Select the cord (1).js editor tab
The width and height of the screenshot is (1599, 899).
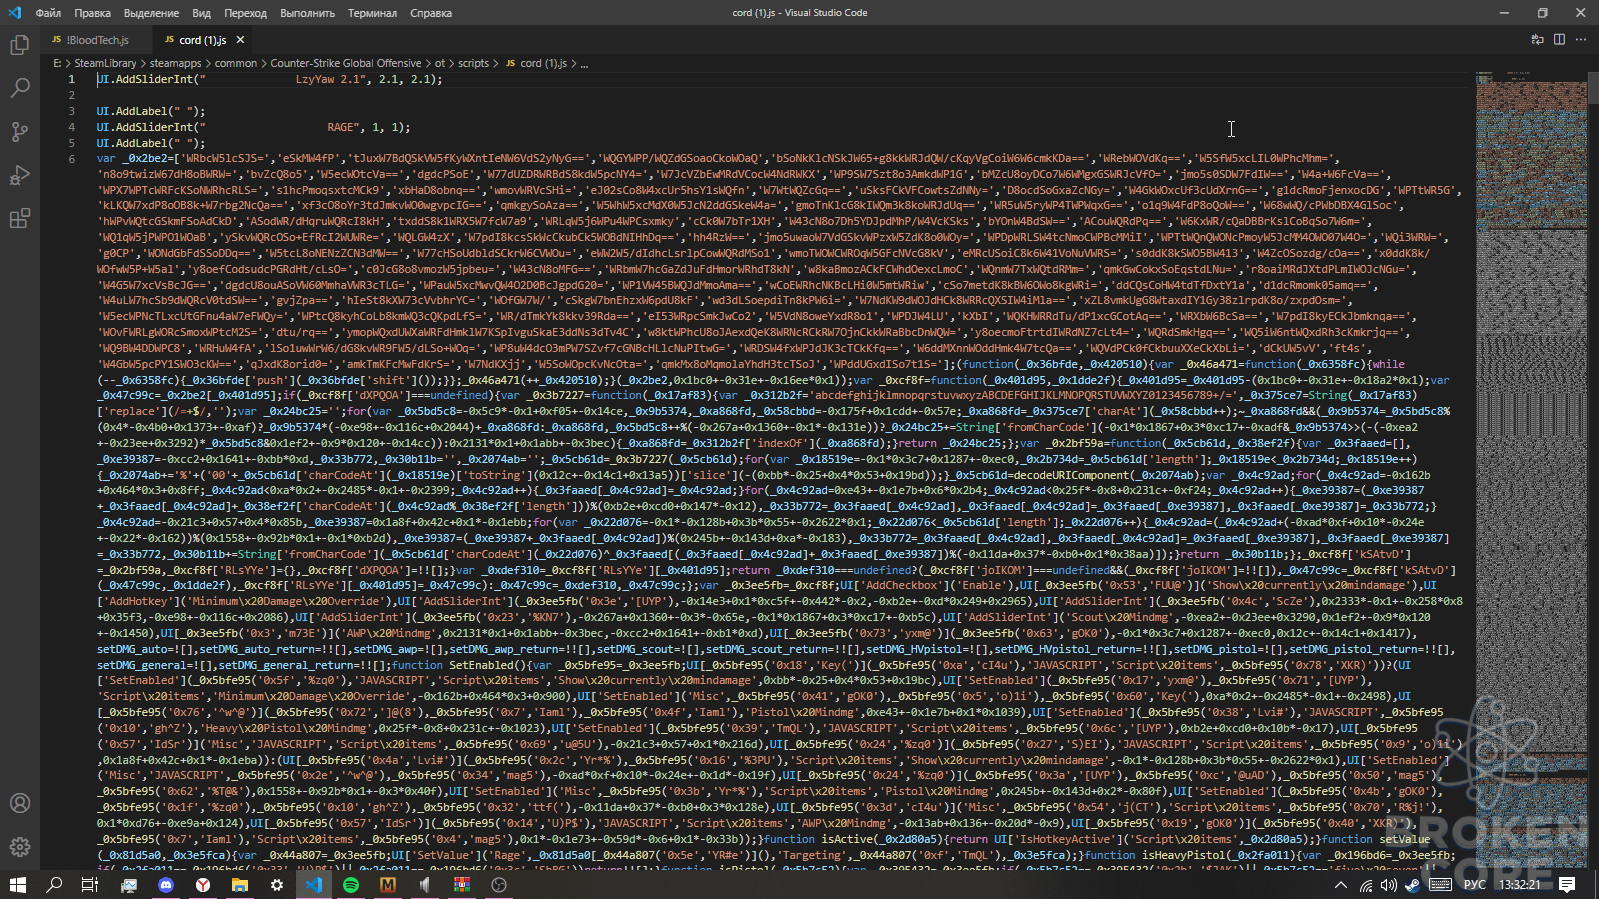point(202,40)
